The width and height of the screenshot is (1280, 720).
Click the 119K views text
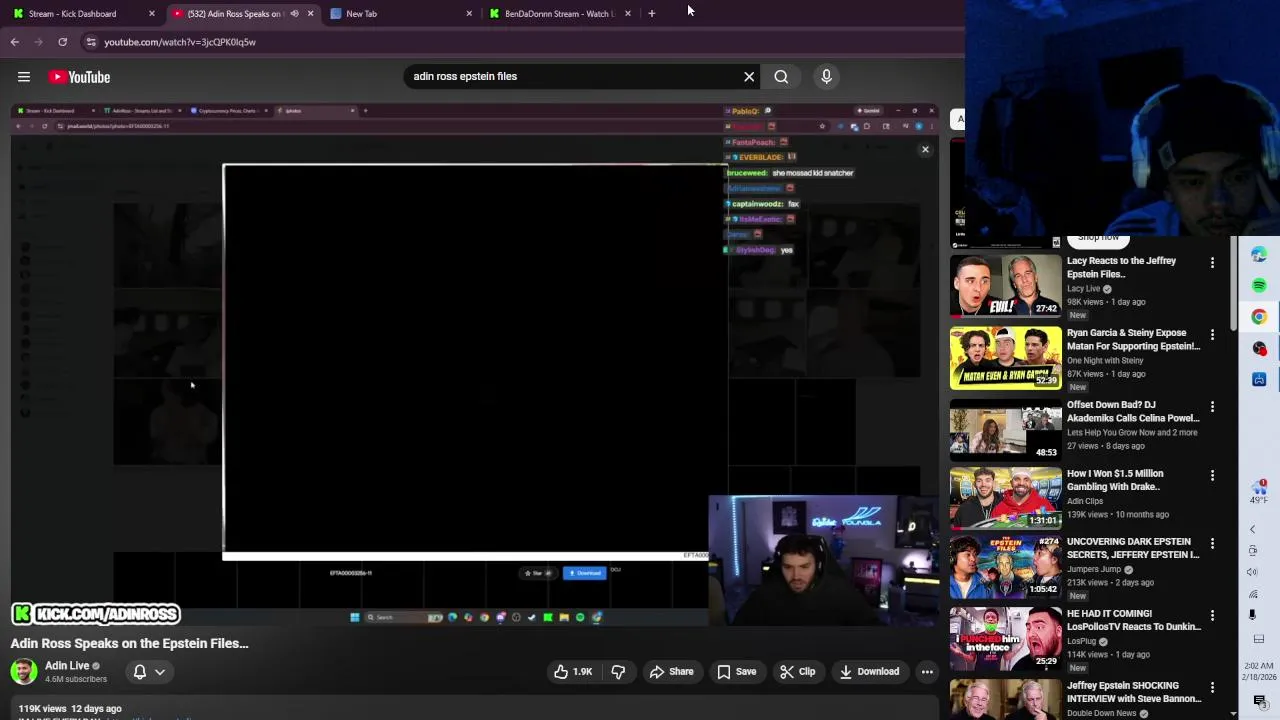43,709
